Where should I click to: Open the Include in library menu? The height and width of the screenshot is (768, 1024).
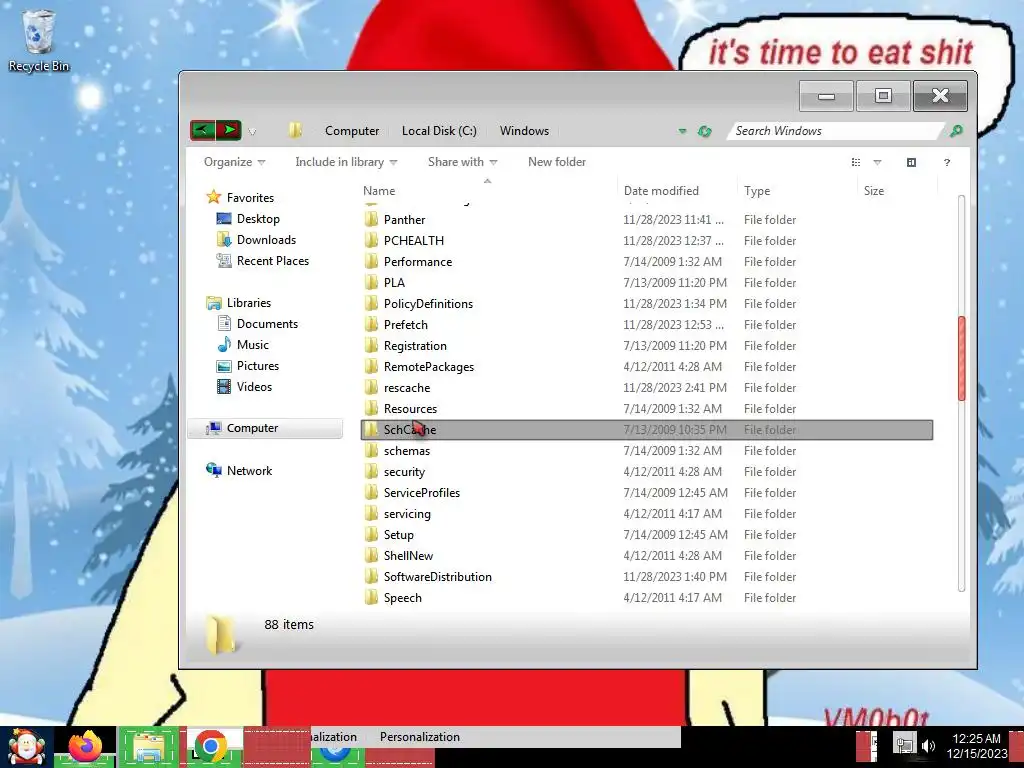(346, 162)
